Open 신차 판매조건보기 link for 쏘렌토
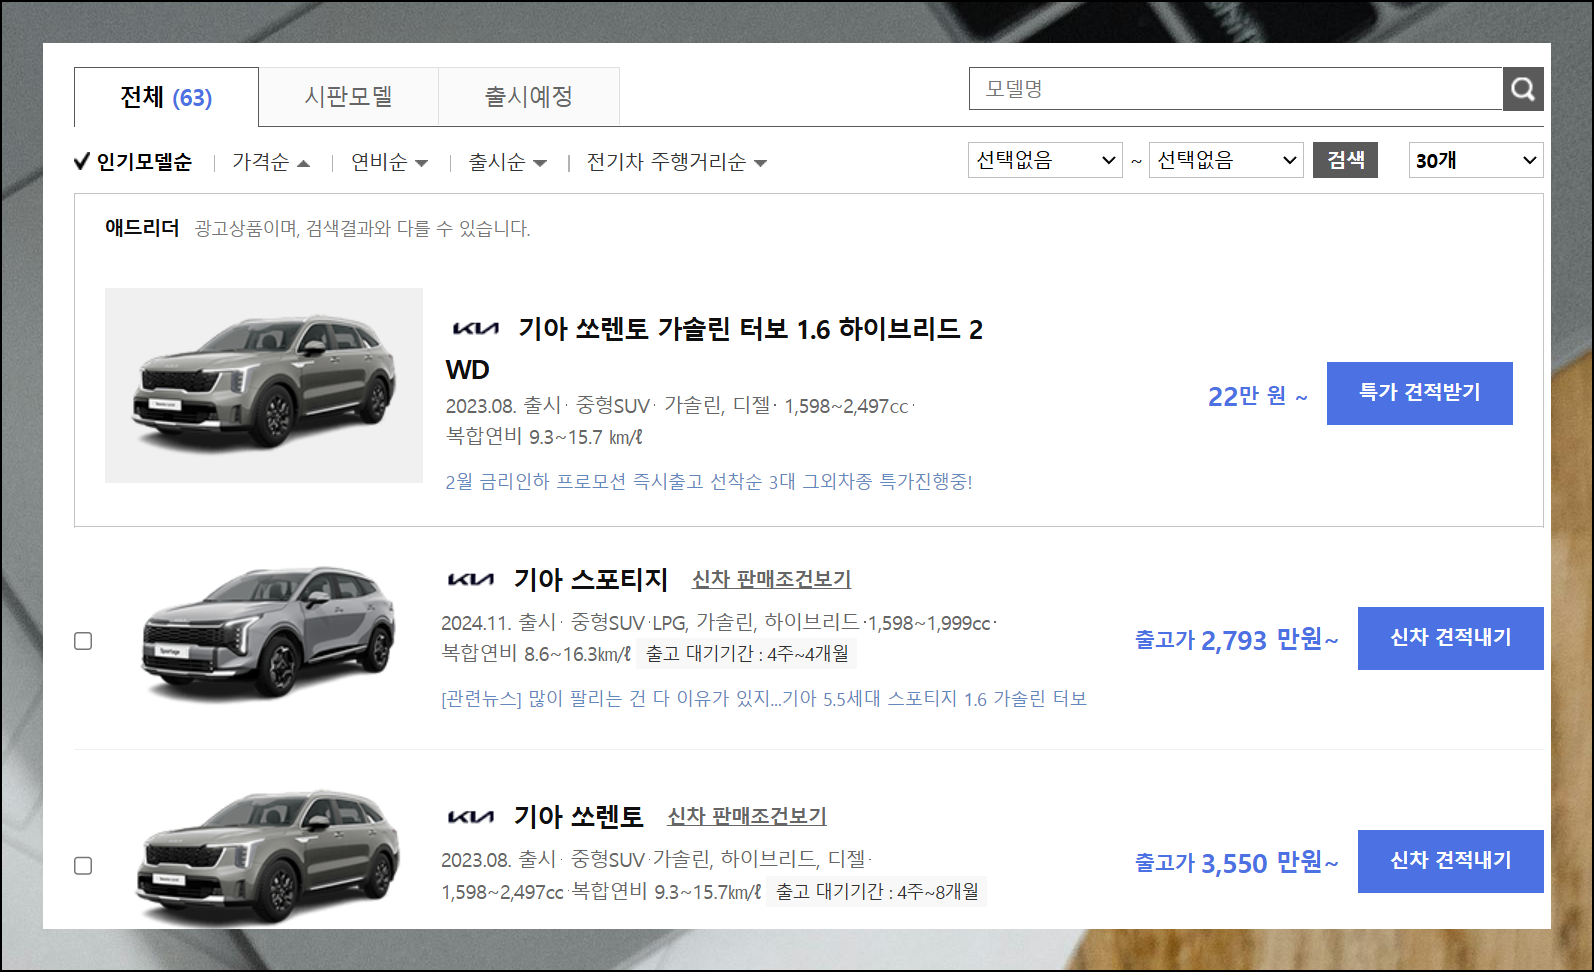Image resolution: width=1594 pixels, height=972 pixels. [747, 816]
